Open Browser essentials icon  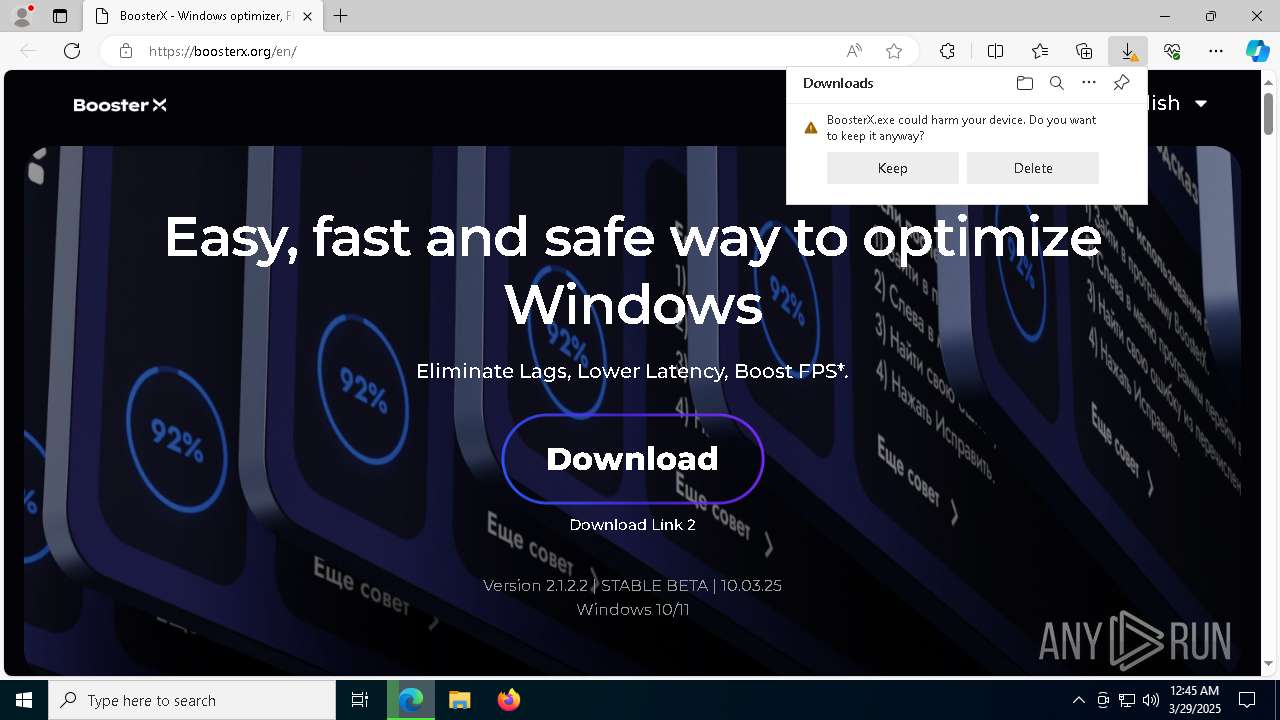click(x=1172, y=51)
